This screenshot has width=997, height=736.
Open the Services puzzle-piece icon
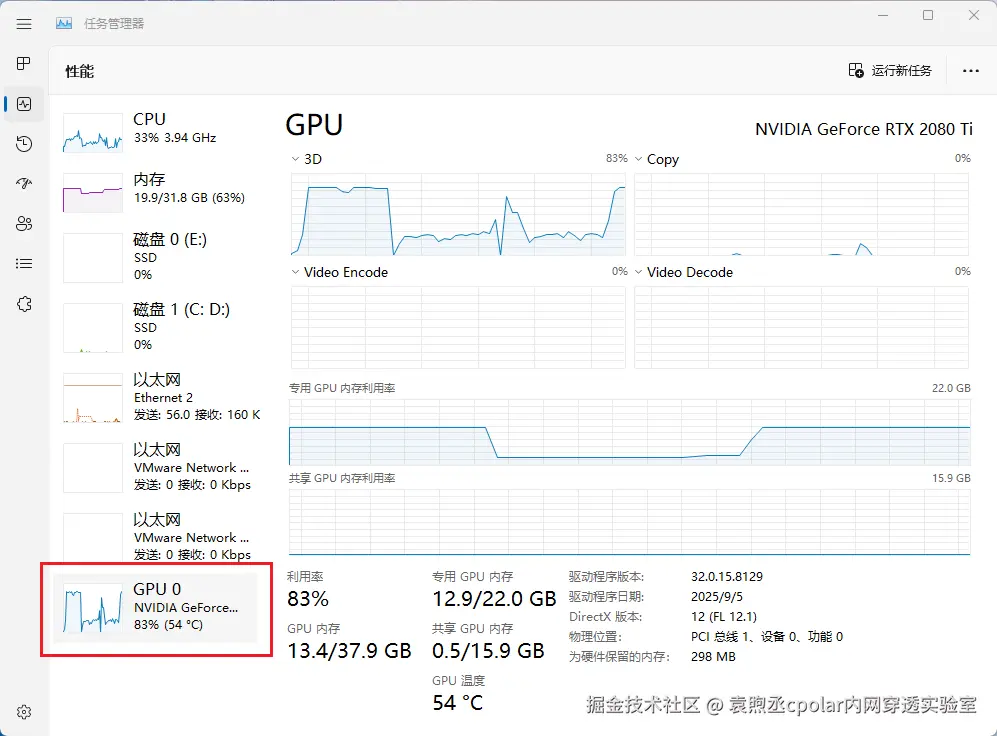(24, 304)
